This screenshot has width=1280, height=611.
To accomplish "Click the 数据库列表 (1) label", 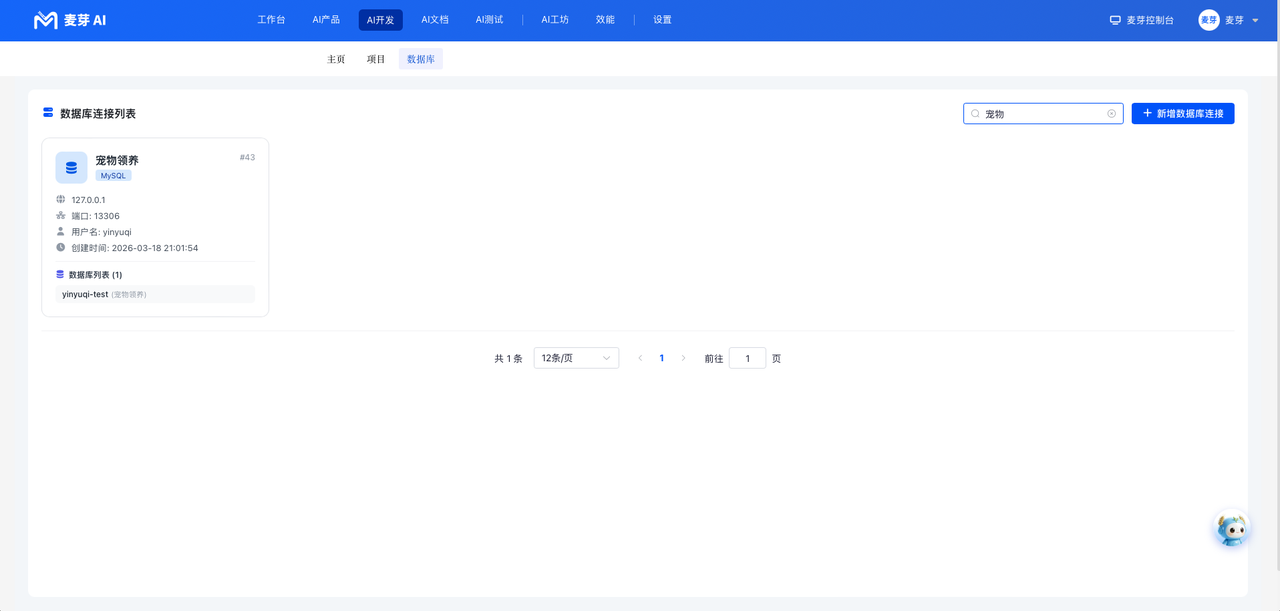I will (x=96, y=275).
